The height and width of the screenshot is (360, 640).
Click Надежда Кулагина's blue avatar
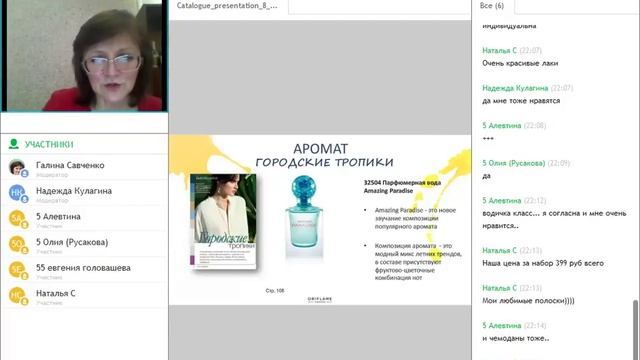click(x=17, y=193)
